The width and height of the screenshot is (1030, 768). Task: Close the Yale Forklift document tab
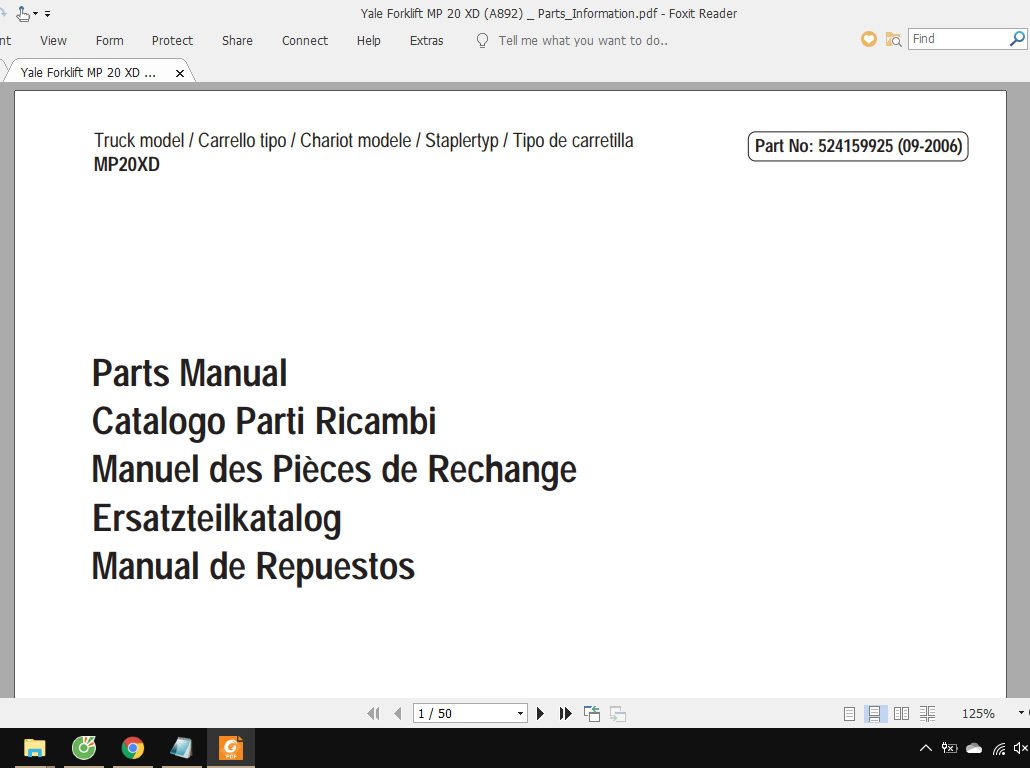[179, 74]
